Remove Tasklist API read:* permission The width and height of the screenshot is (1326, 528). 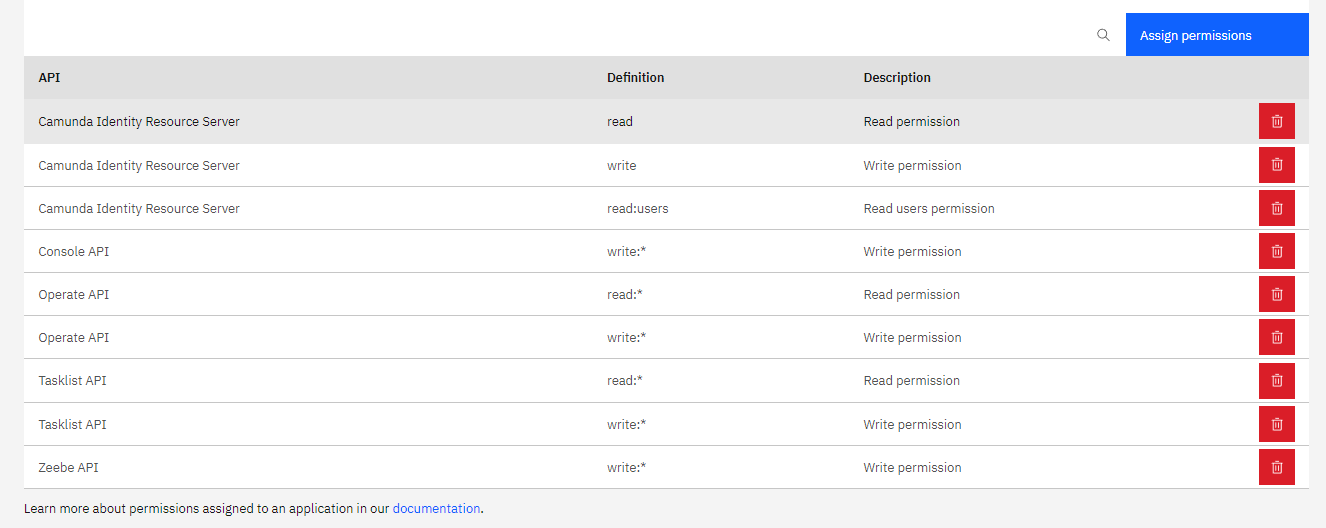click(1276, 381)
